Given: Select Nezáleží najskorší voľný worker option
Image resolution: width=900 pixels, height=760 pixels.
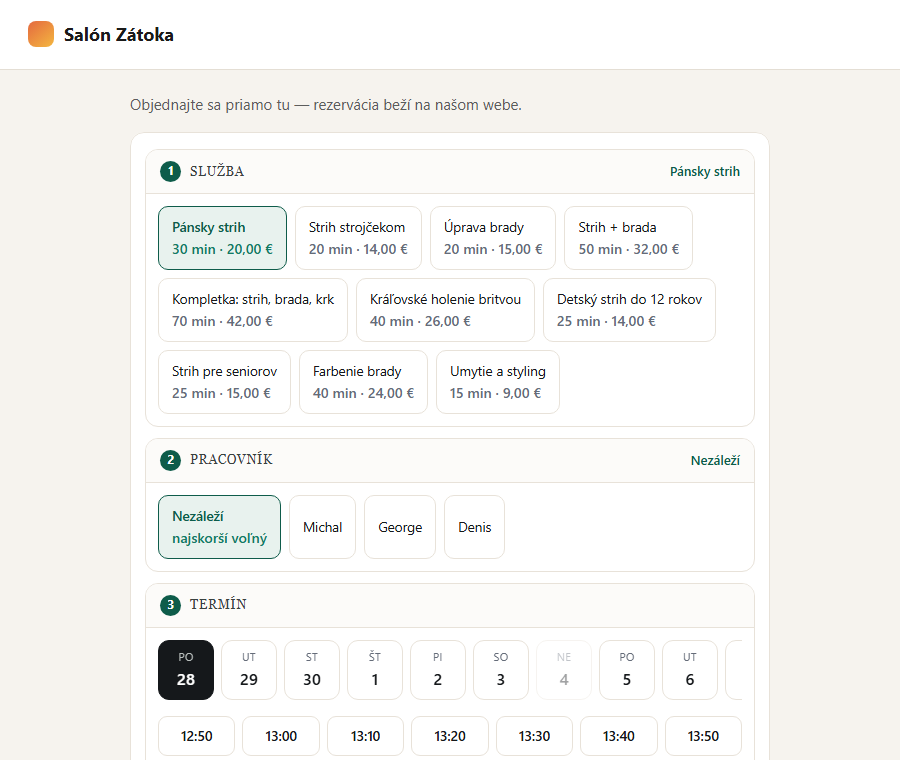Looking at the screenshot, I should pos(219,527).
